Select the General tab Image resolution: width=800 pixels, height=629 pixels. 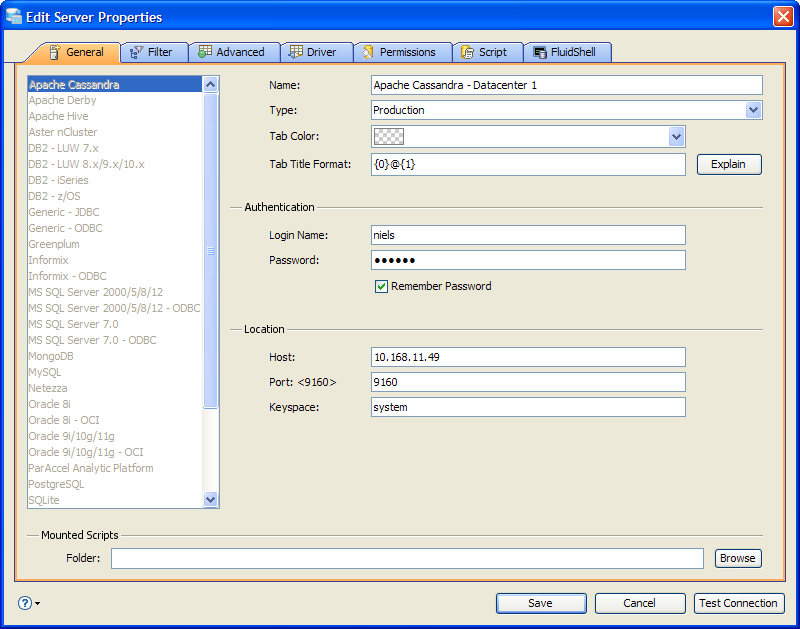[79, 52]
